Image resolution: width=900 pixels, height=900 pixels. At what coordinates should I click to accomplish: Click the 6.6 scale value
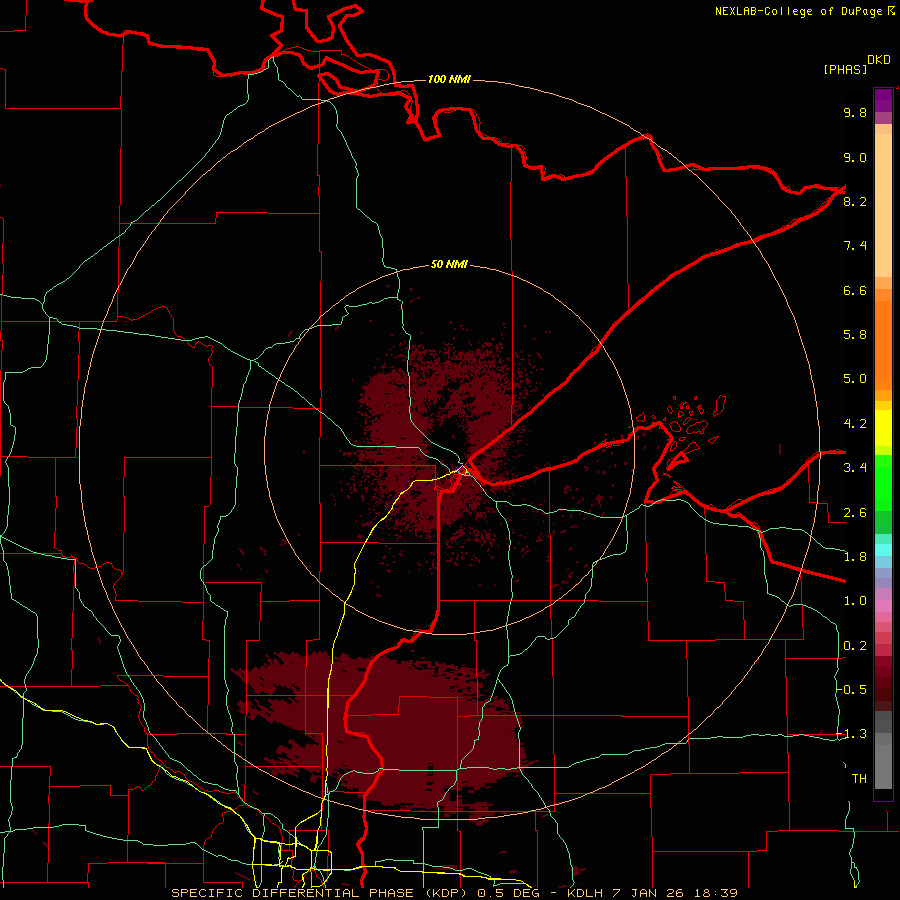pyautogui.click(x=855, y=290)
